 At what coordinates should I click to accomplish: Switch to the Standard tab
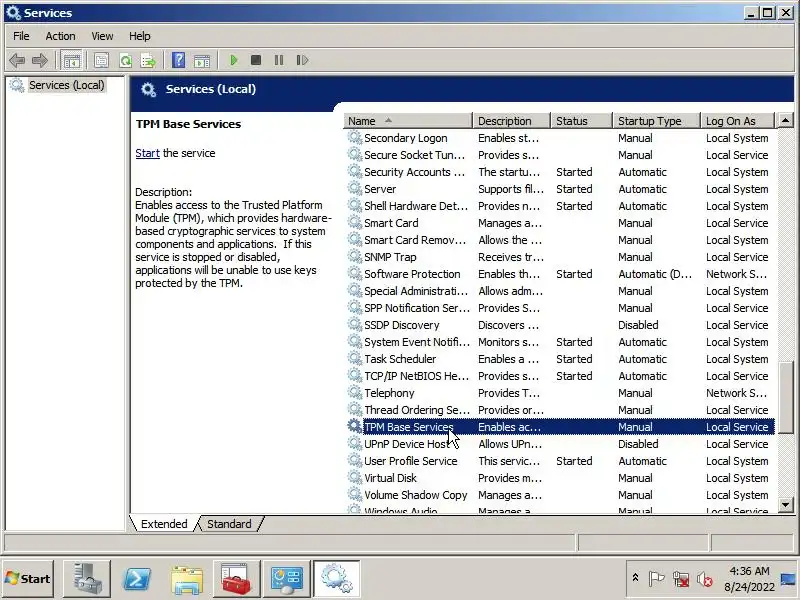(229, 524)
